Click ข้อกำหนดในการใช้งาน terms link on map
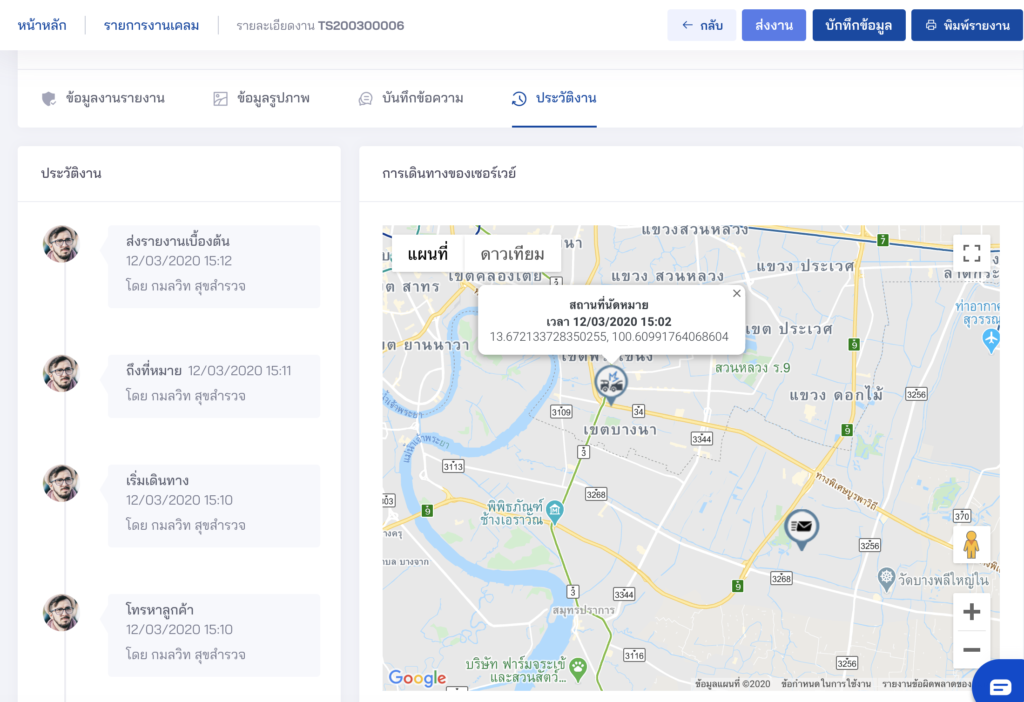1024x702 pixels. (825, 684)
